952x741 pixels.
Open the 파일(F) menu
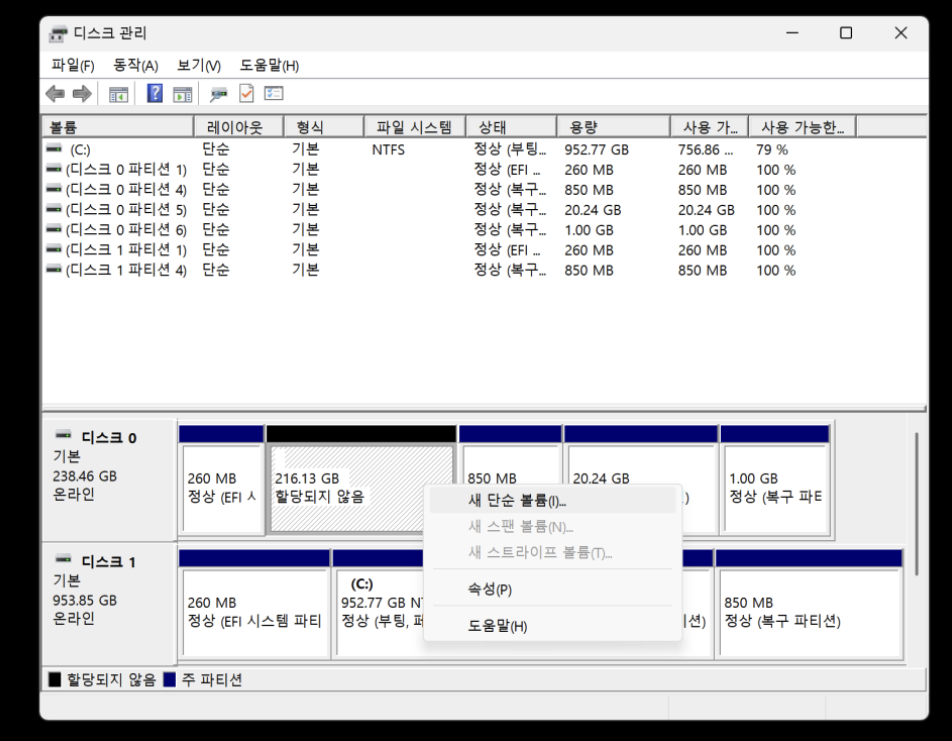pyautogui.click(x=72, y=65)
